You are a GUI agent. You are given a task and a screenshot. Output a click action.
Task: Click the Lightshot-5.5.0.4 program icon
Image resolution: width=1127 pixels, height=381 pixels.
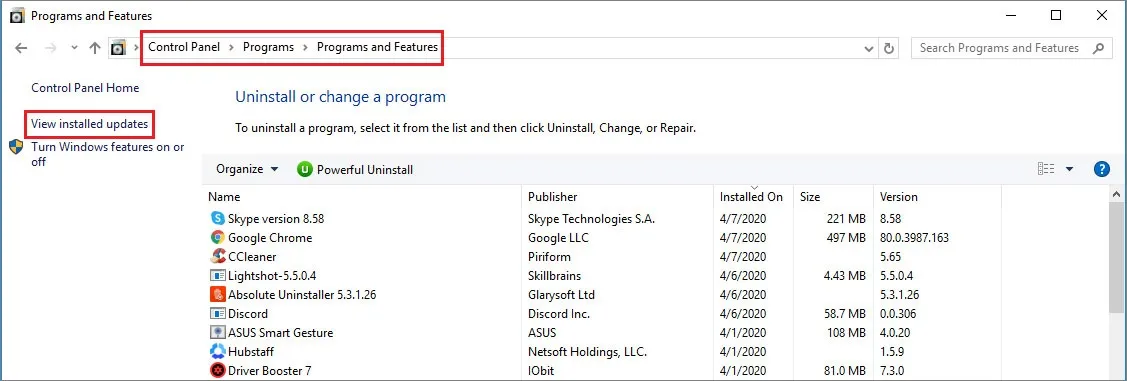[217, 275]
